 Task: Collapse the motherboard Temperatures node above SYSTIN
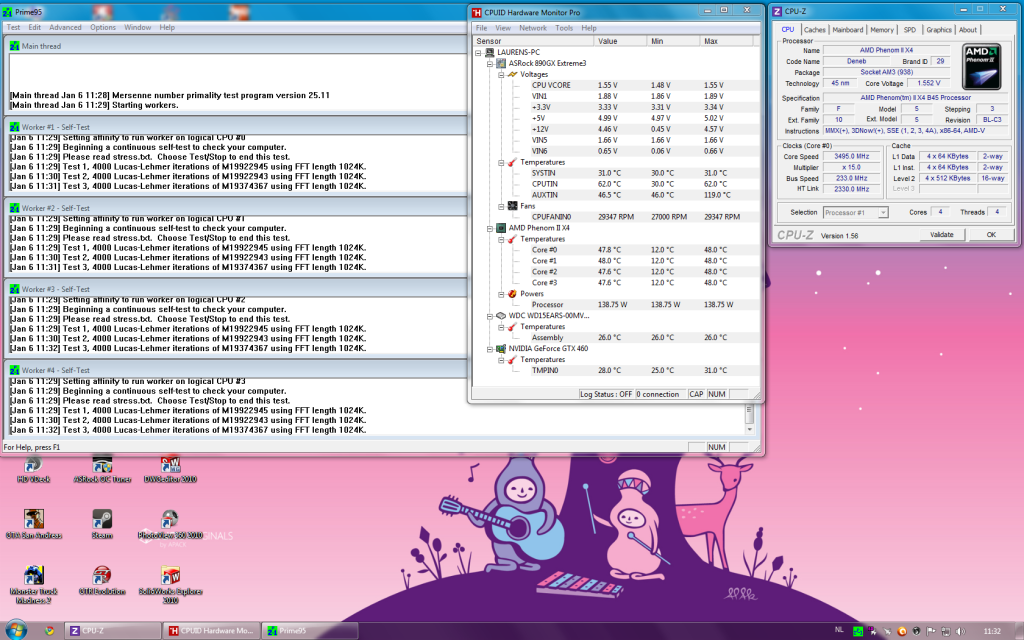502,162
